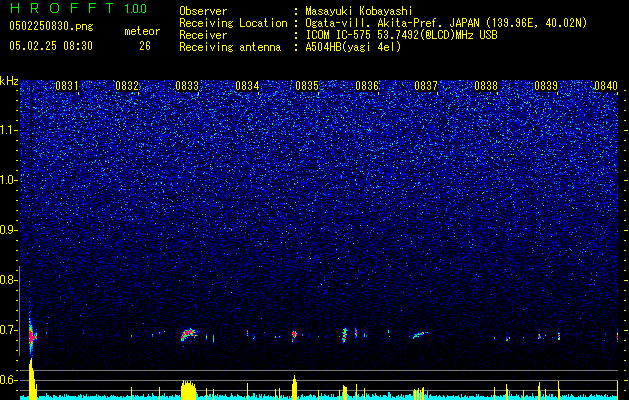The height and width of the screenshot is (400, 629).
Task: Click the 0.7 kHz axis label
Action: (8, 330)
